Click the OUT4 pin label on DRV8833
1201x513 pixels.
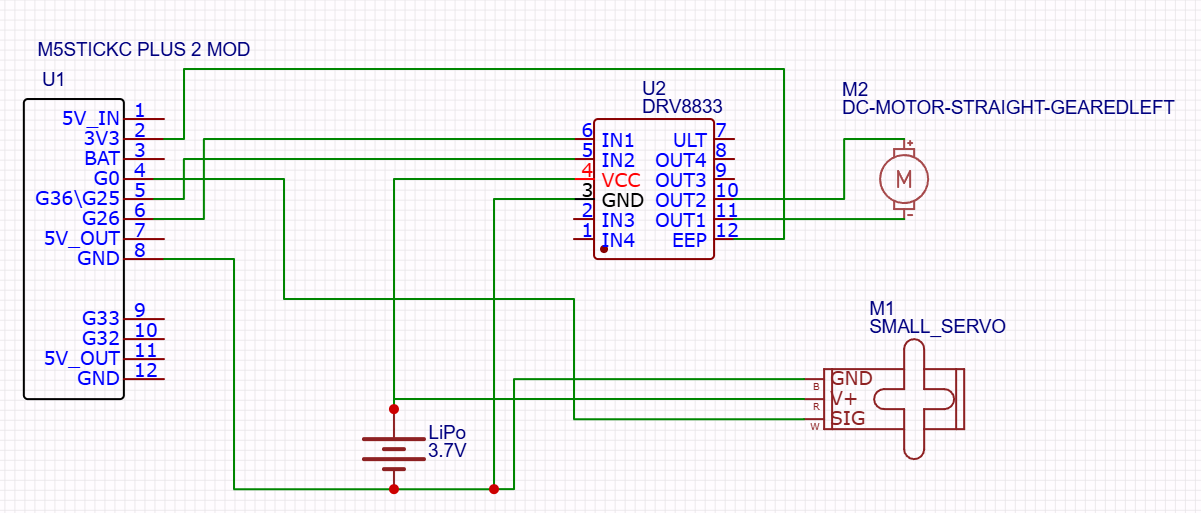pos(681,159)
